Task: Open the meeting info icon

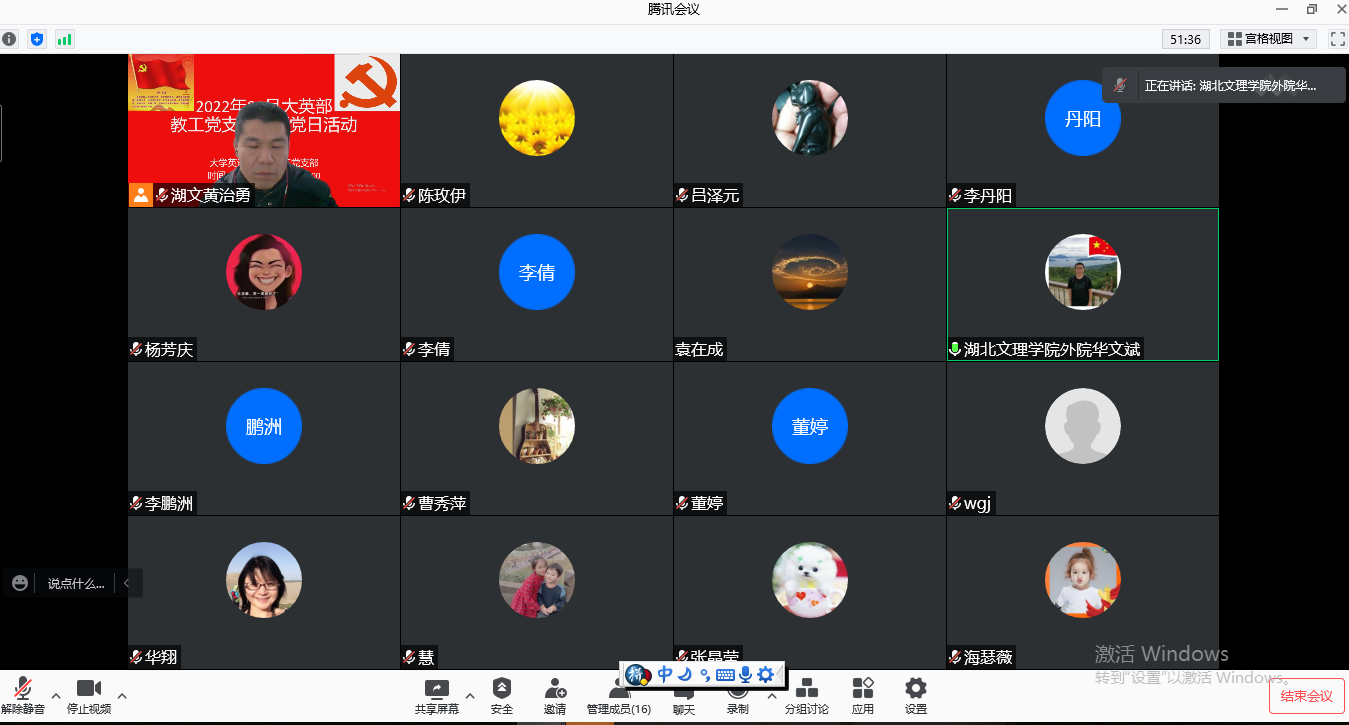Action: coord(9,39)
